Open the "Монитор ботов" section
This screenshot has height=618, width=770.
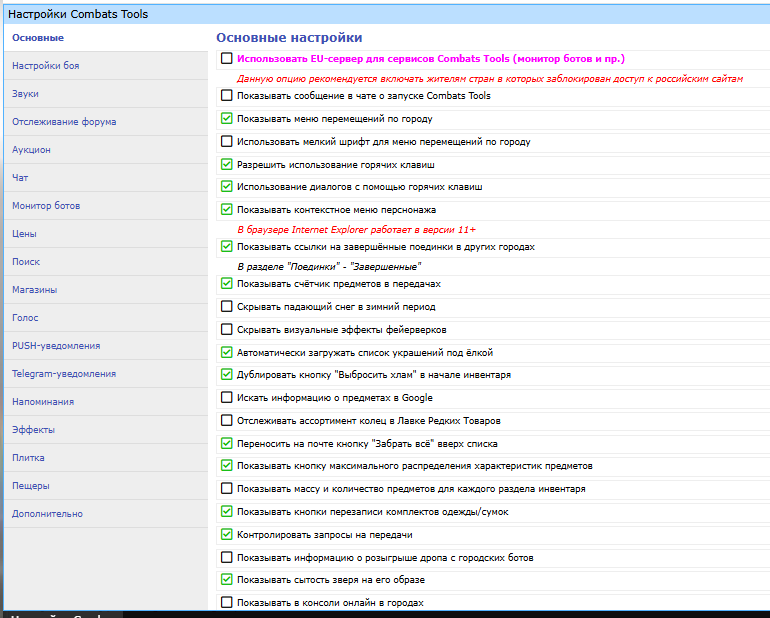[x=46, y=206]
